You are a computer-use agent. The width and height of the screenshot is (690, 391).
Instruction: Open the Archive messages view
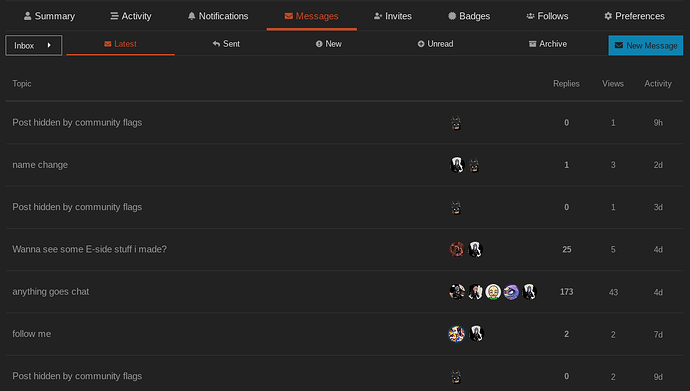(547, 44)
